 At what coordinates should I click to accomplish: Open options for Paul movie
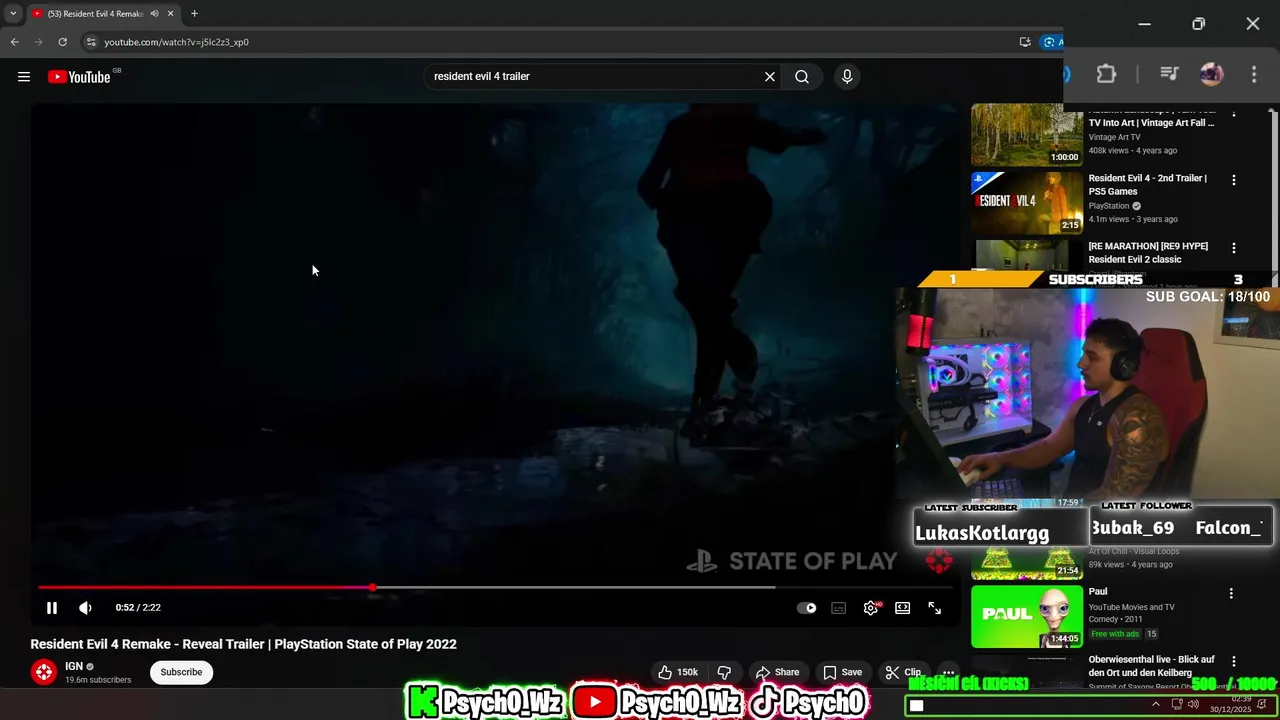click(x=1231, y=593)
